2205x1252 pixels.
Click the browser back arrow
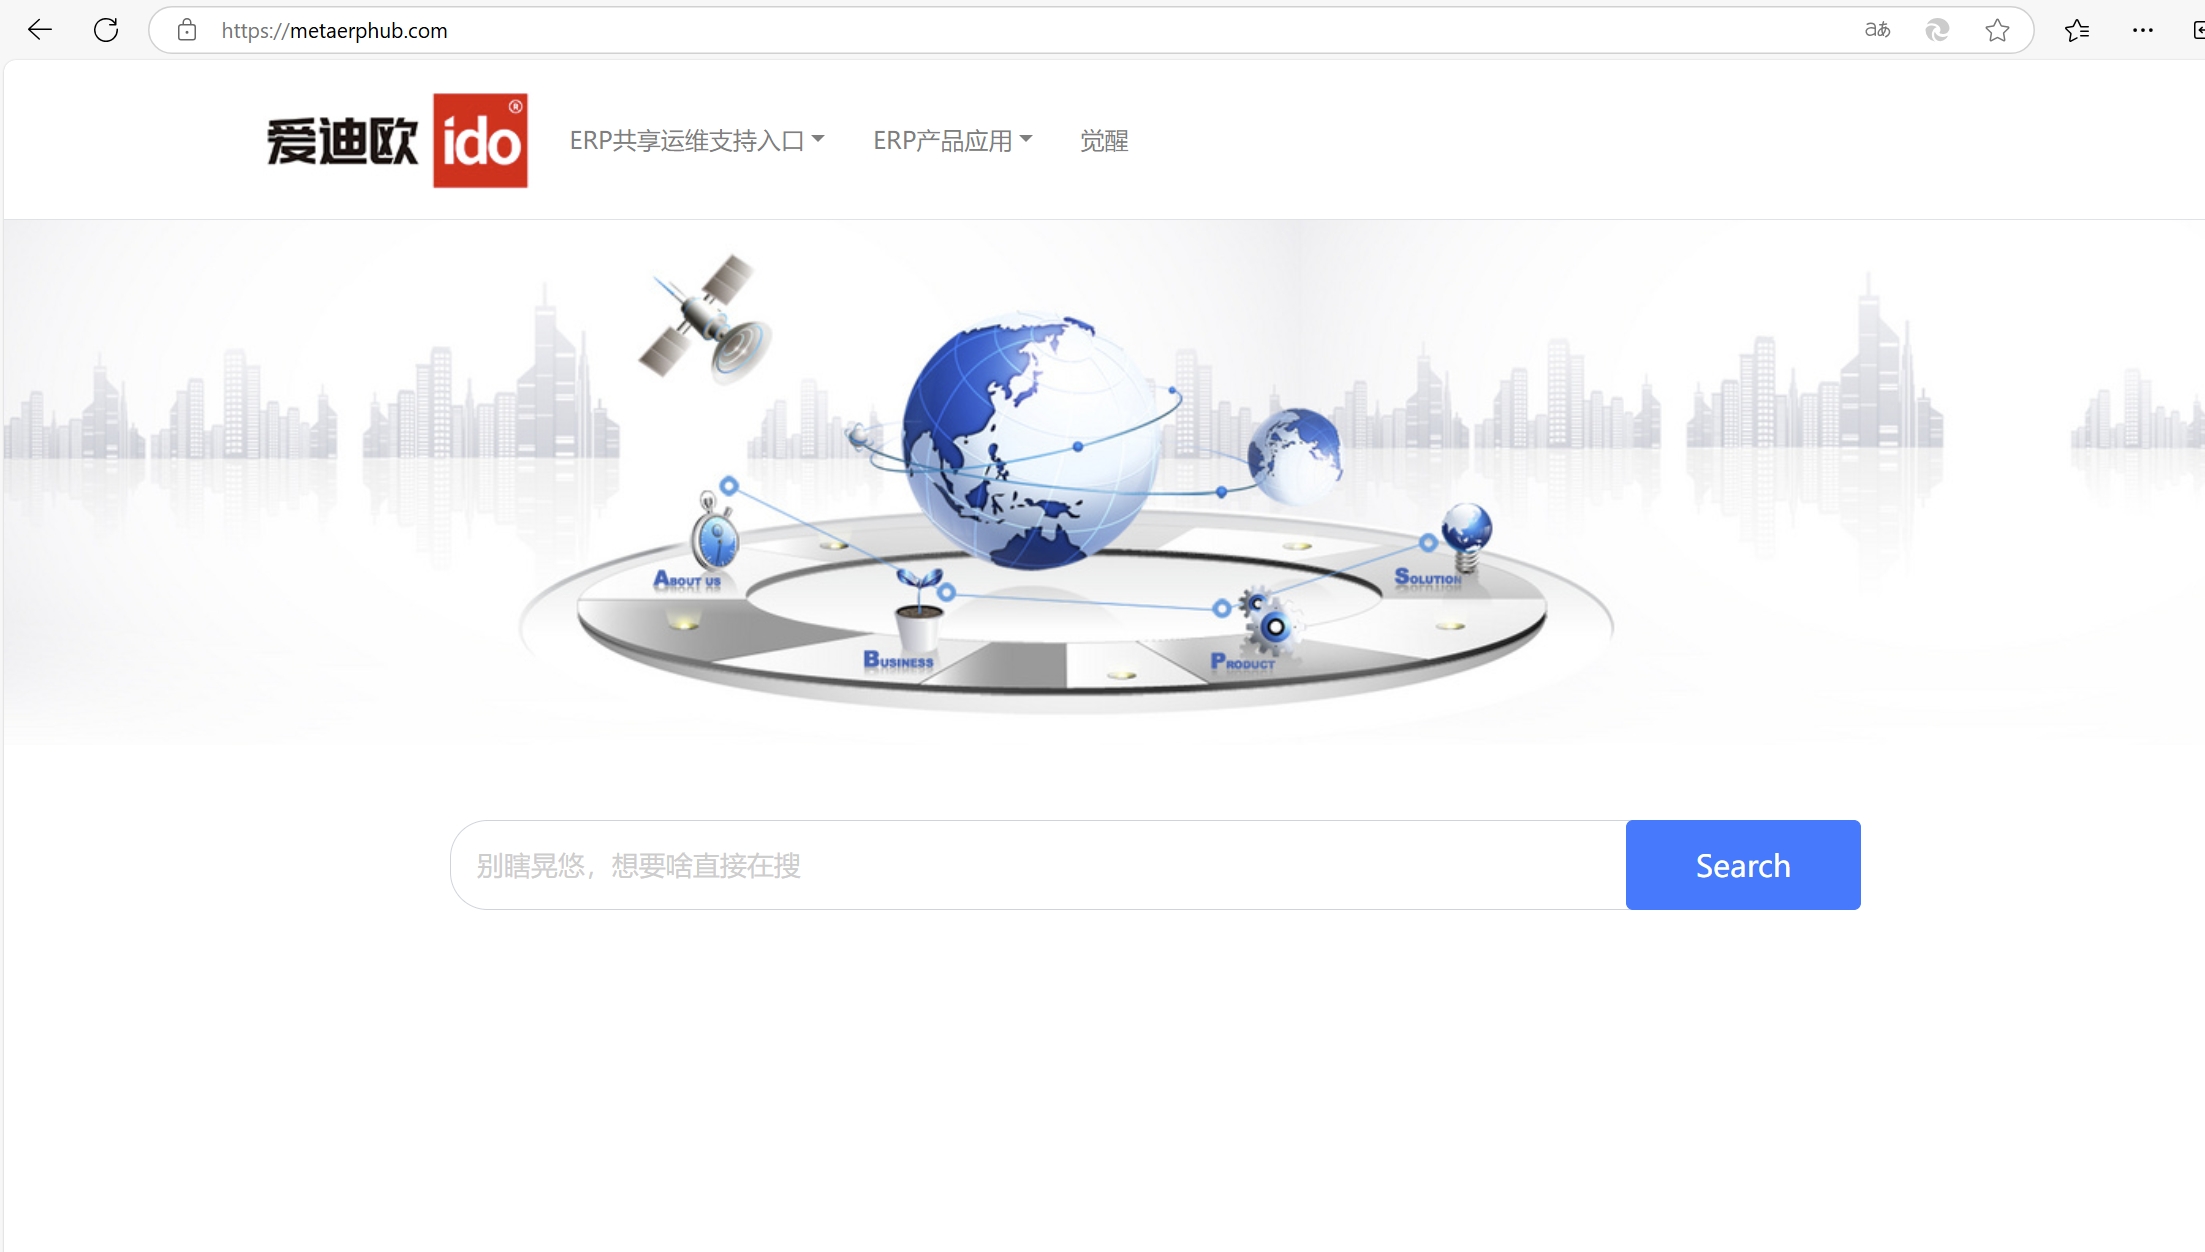[40, 30]
